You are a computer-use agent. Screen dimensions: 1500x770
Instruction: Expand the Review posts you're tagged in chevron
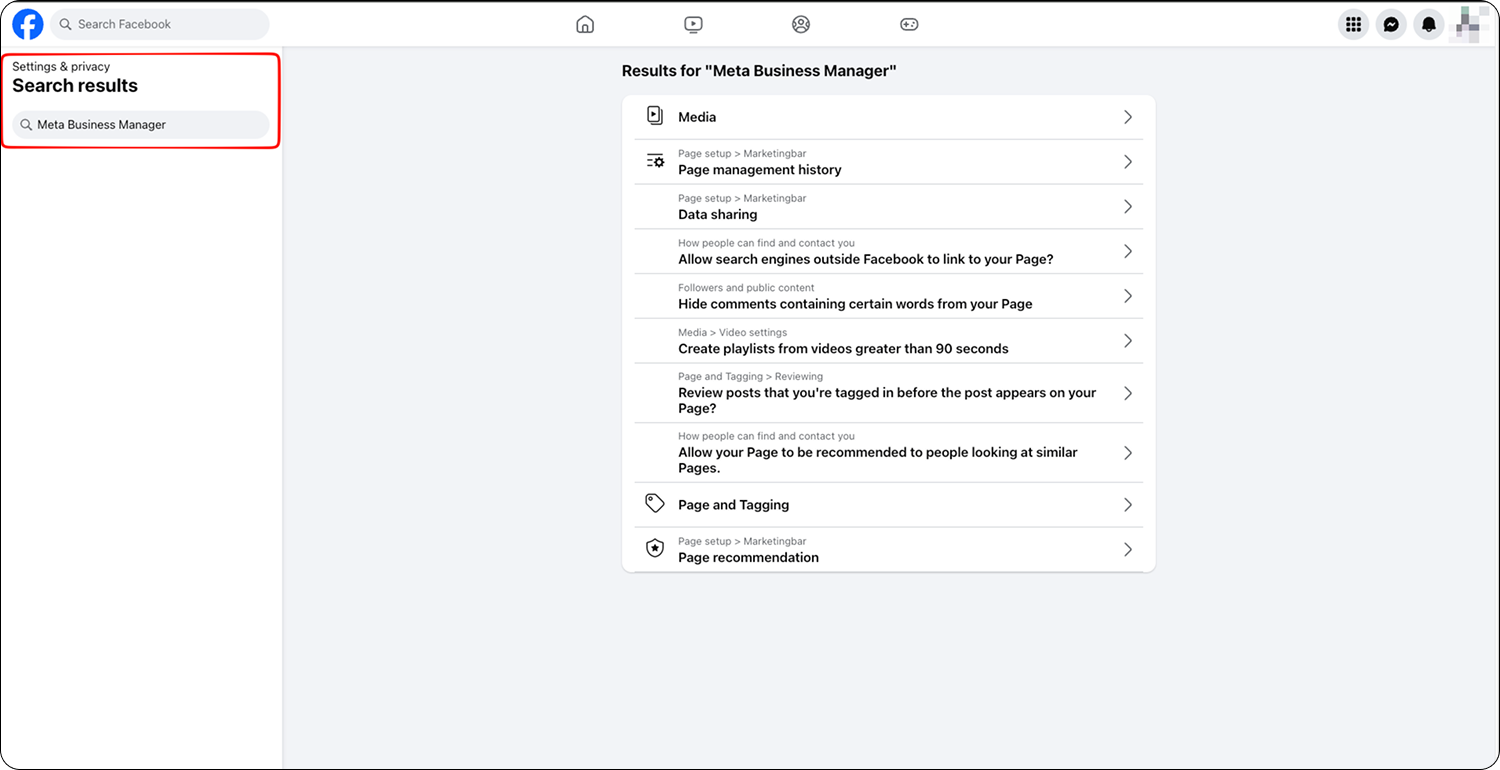1128,393
